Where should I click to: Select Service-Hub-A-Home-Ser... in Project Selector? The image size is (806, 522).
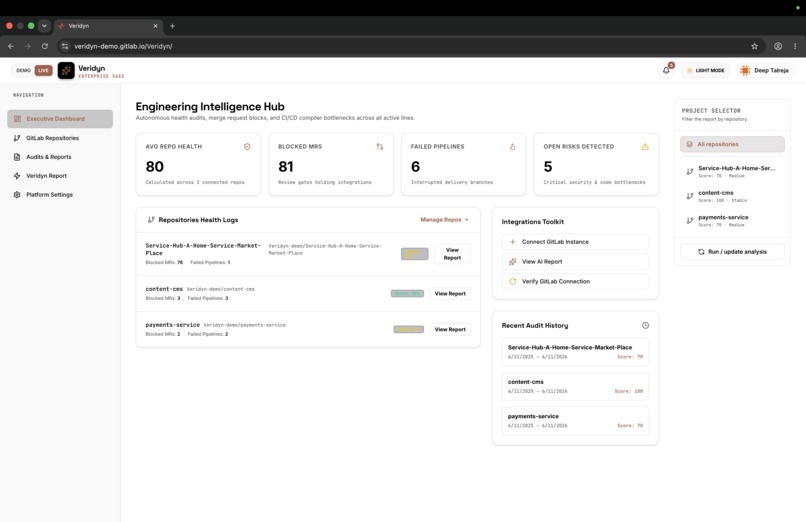[732, 172]
